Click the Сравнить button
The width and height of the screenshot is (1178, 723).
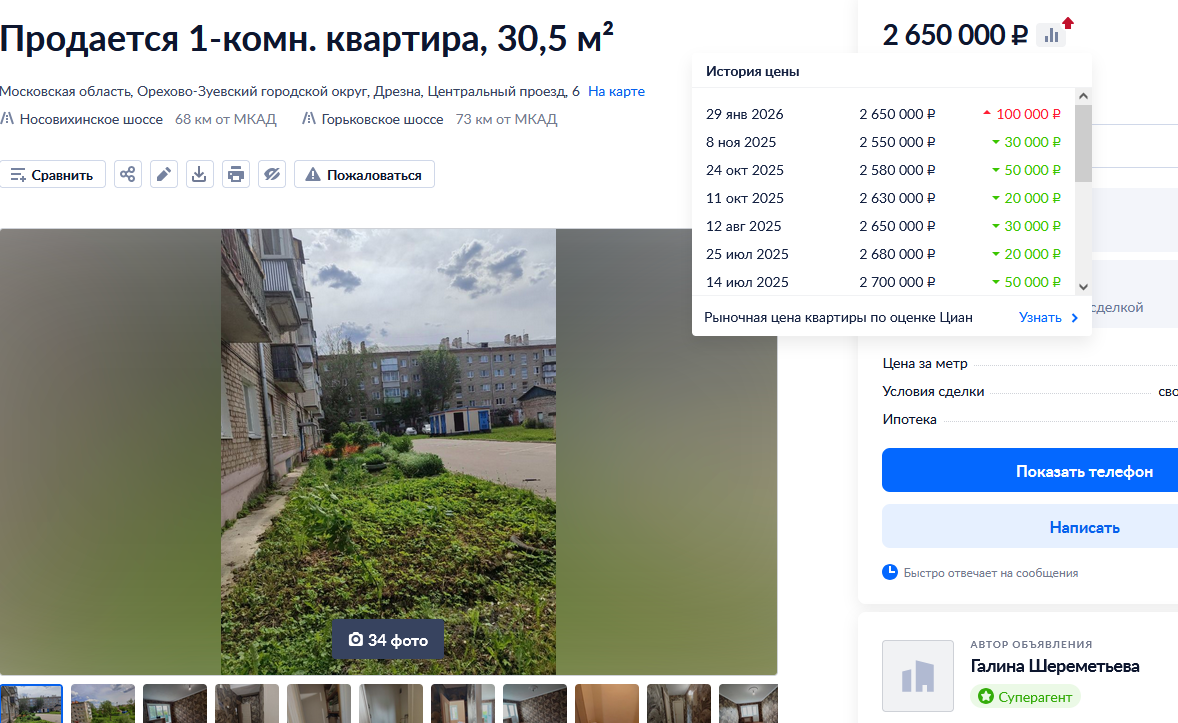tap(53, 174)
